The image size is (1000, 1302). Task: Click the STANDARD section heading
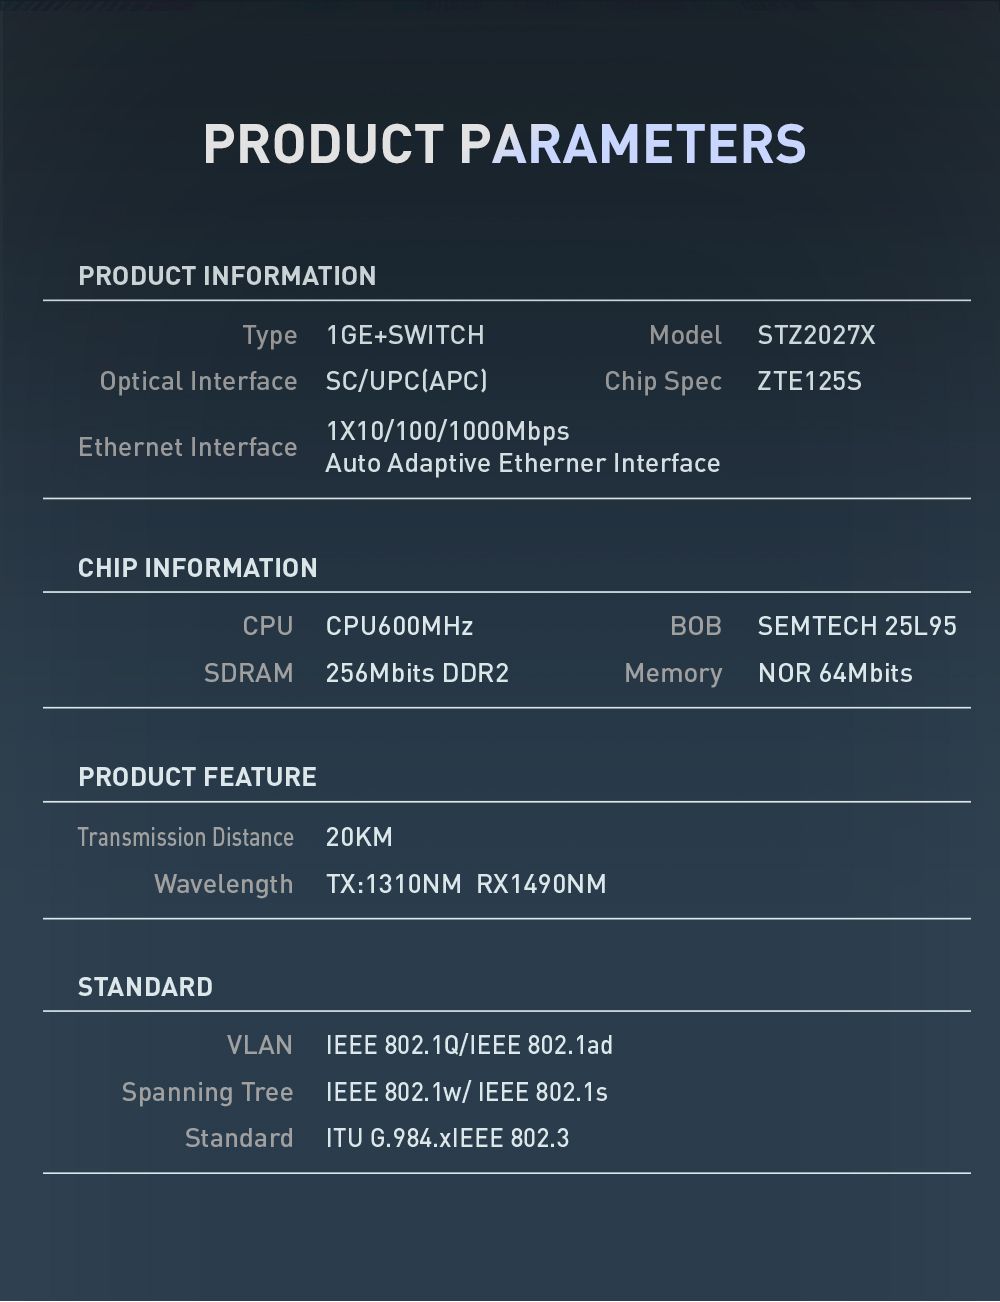(146, 987)
